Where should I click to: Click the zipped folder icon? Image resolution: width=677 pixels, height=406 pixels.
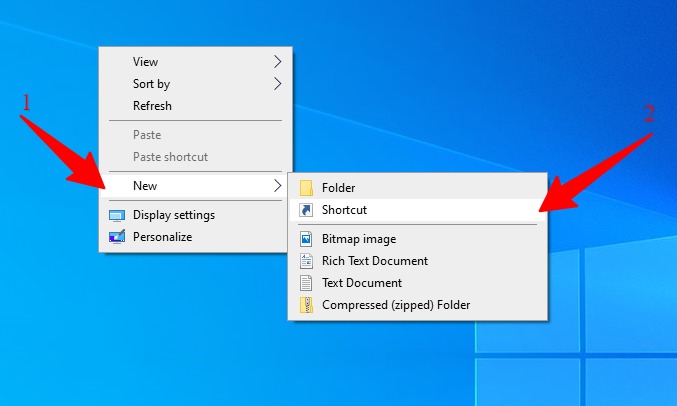306,305
